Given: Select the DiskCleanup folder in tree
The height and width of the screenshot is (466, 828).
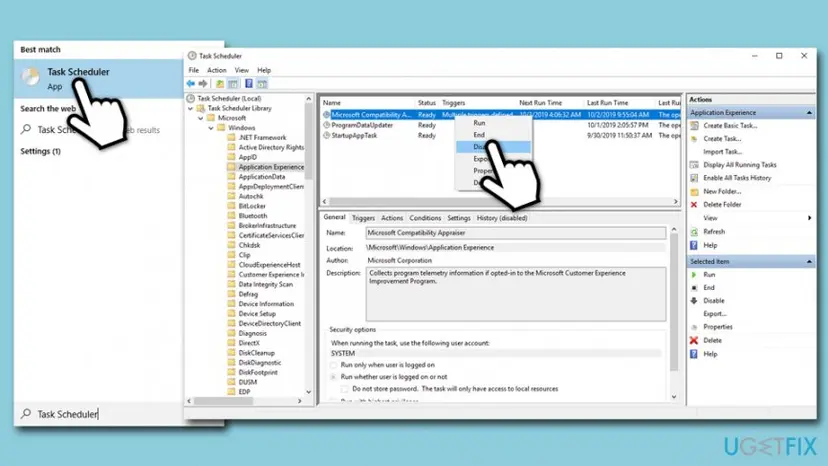Looking at the screenshot, I should click(256, 353).
